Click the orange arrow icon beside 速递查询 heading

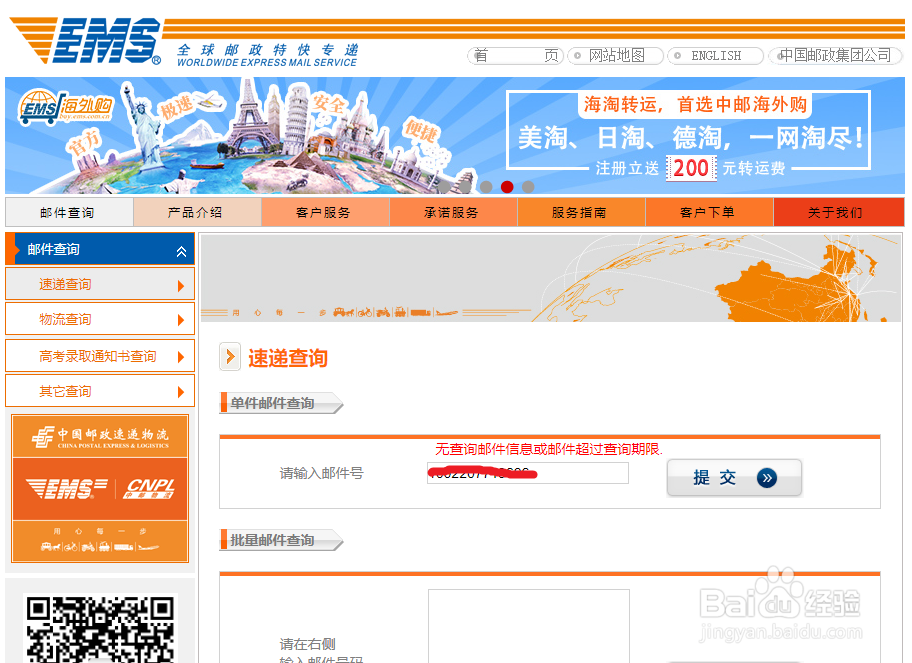pyautogui.click(x=232, y=358)
